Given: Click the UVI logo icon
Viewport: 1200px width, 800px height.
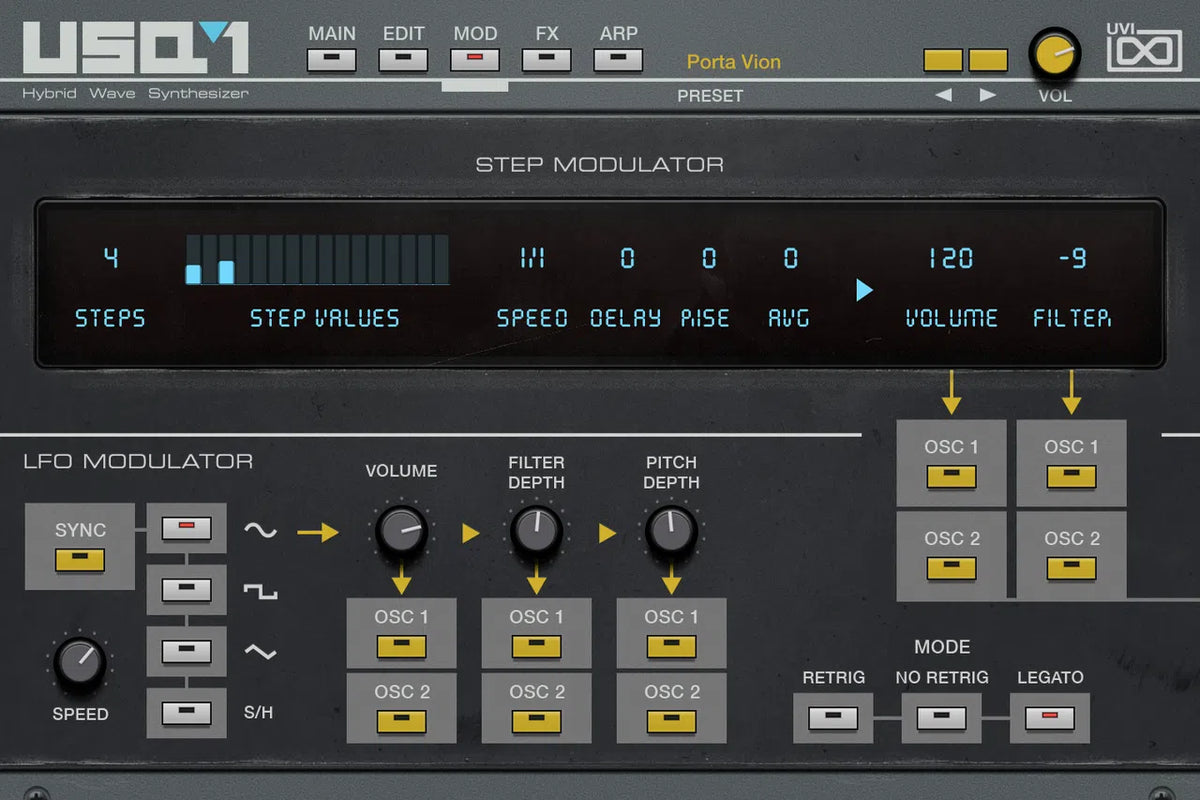Looking at the screenshot, I should click(1144, 50).
